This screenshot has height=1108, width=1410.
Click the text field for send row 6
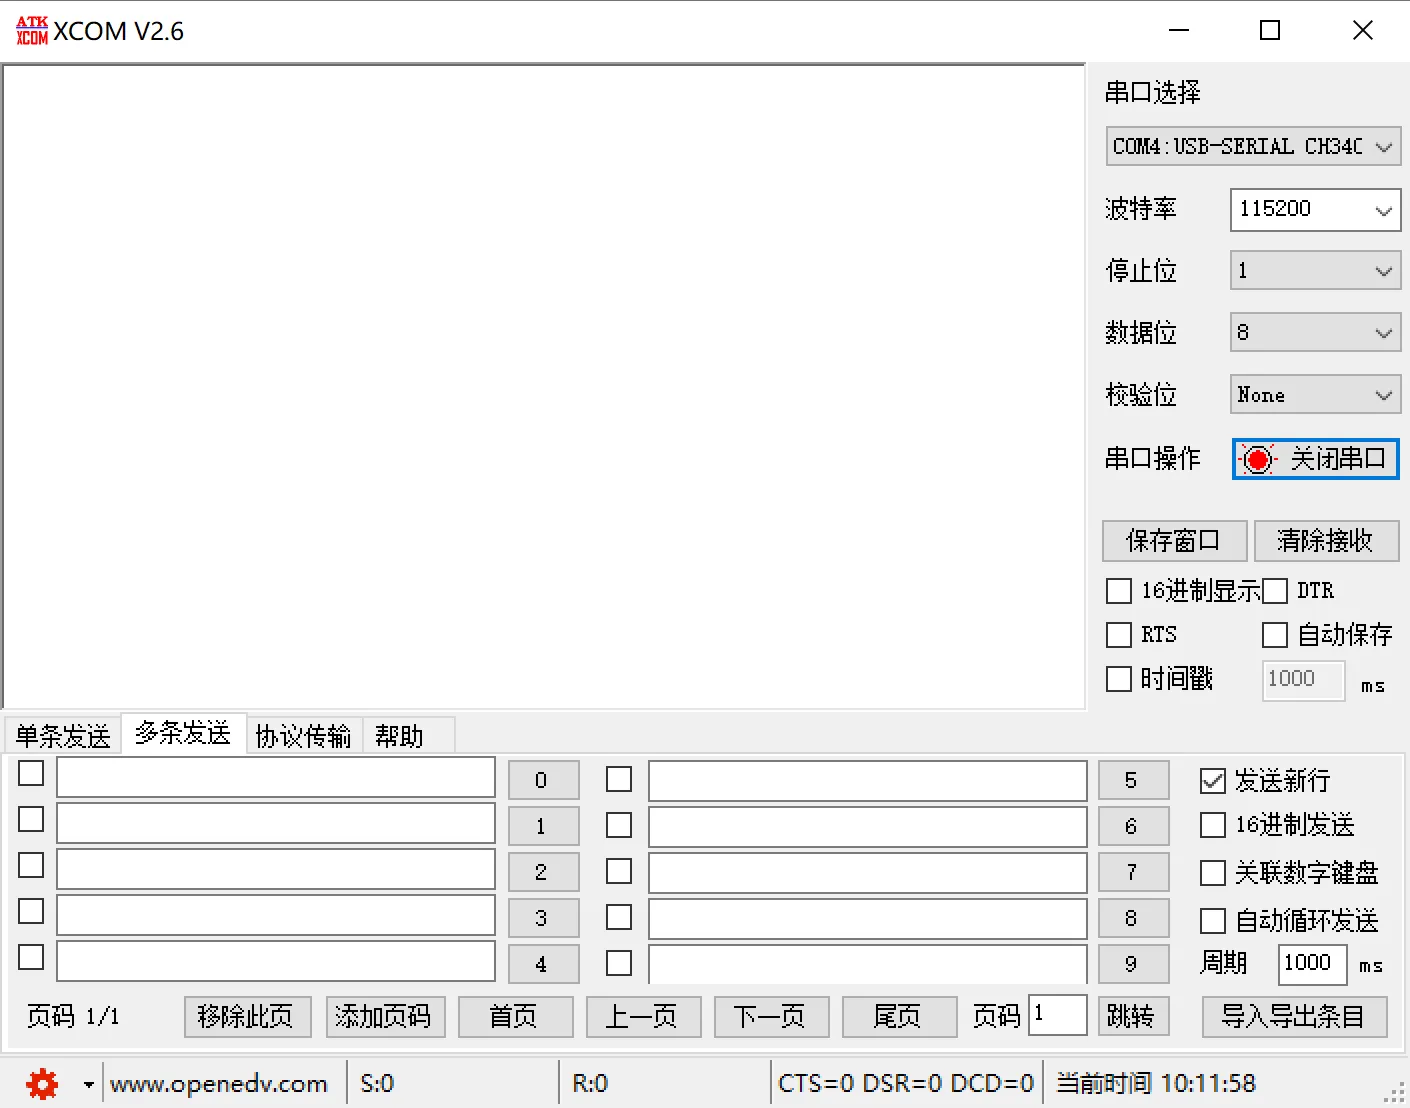(x=868, y=827)
